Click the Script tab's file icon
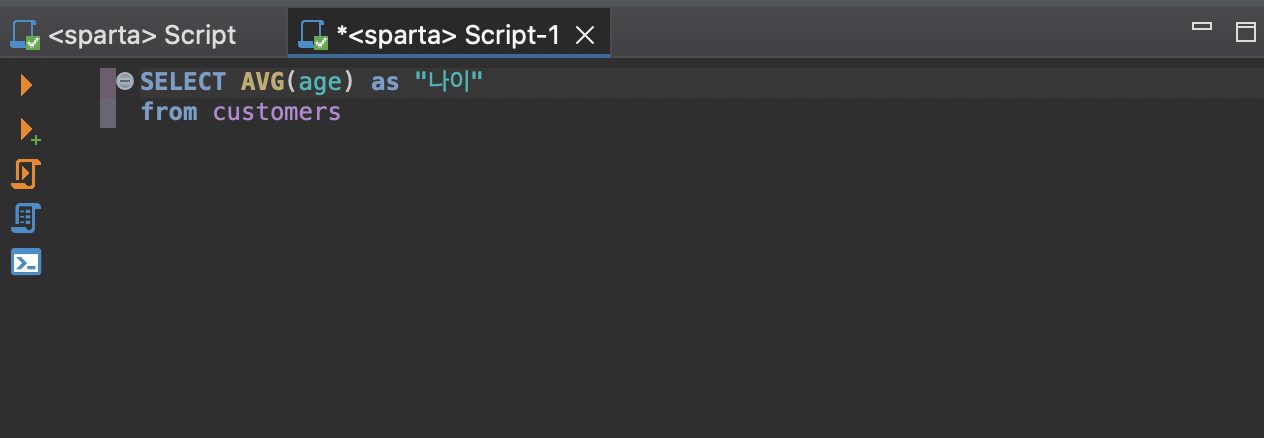The width and height of the screenshot is (1264, 438). pyautogui.click(x=25, y=35)
